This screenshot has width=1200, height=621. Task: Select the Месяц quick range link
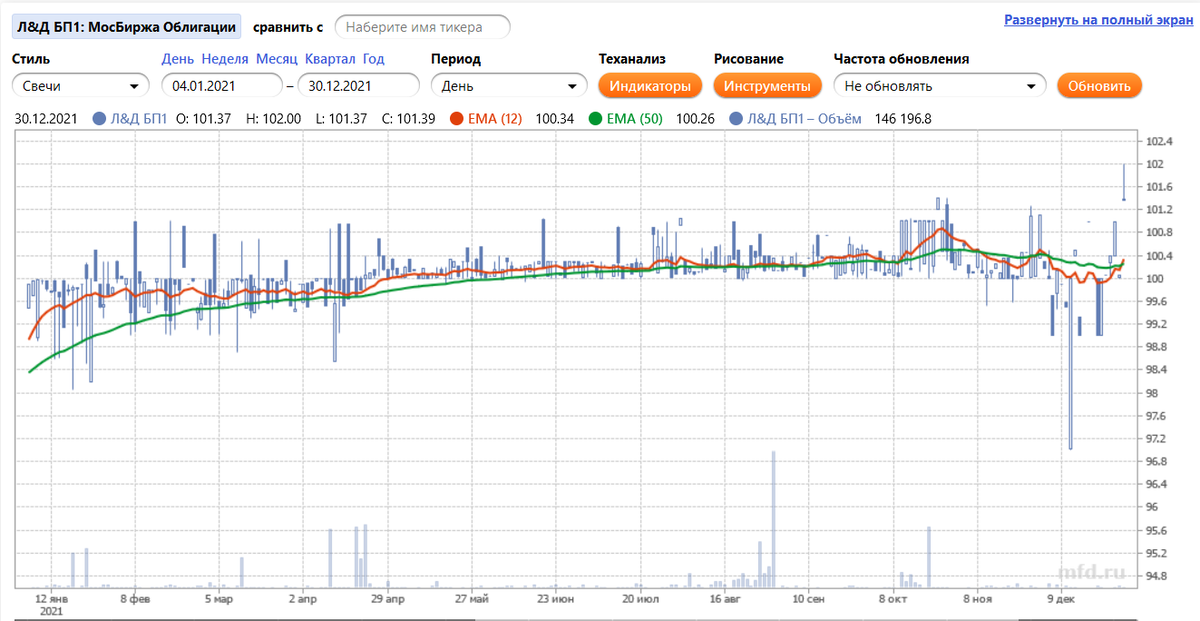click(x=276, y=59)
